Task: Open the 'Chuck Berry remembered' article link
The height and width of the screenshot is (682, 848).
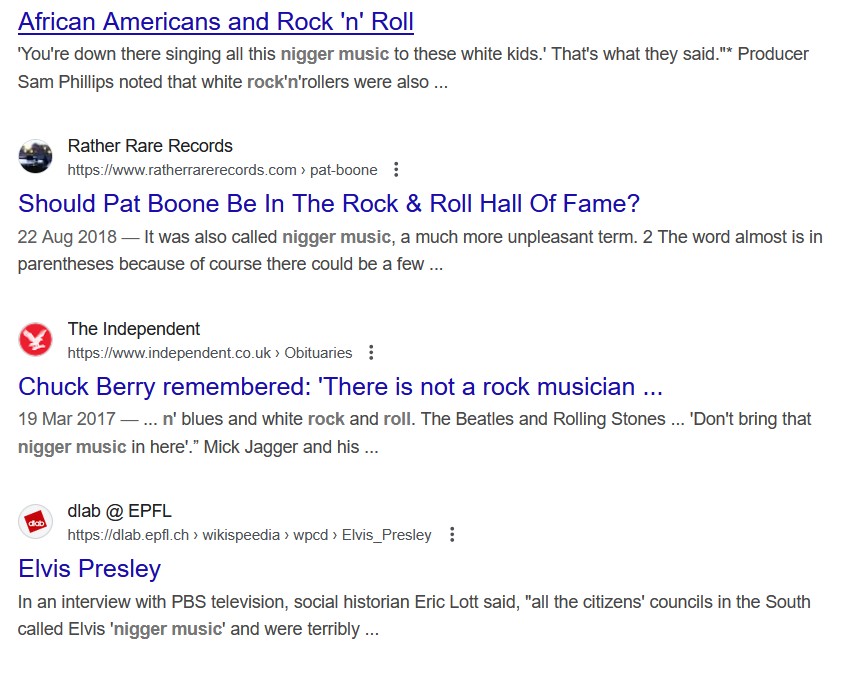Action: 340,387
